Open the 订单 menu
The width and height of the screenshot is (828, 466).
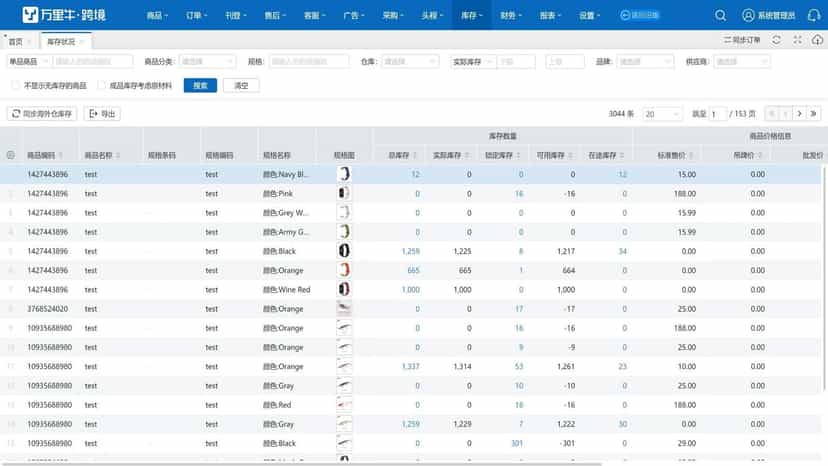pos(196,15)
